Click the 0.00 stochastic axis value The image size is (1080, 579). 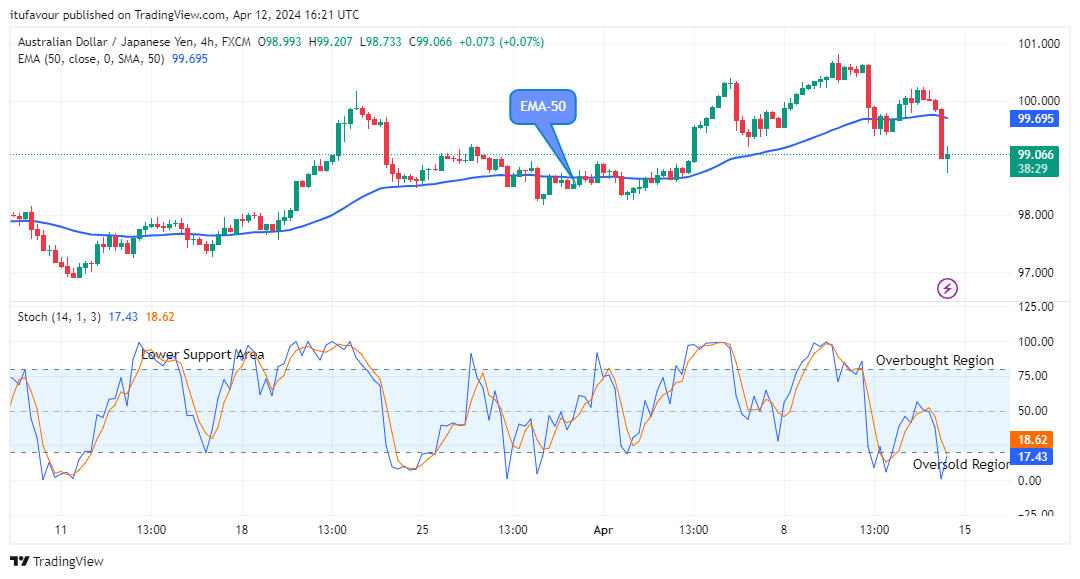tap(1029, 481)
